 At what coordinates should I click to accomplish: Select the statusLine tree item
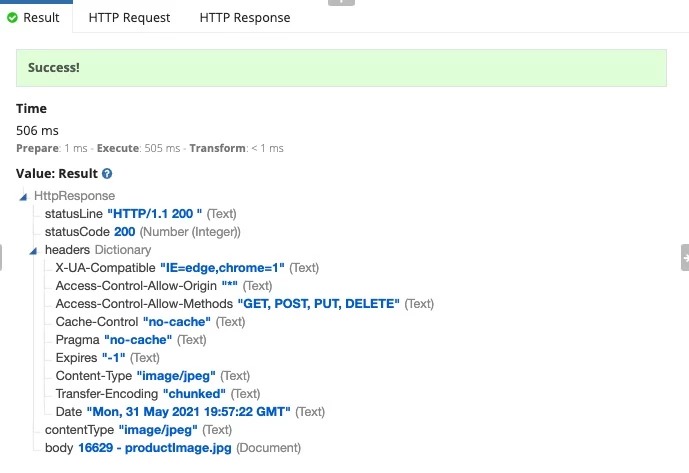[141, 214]
